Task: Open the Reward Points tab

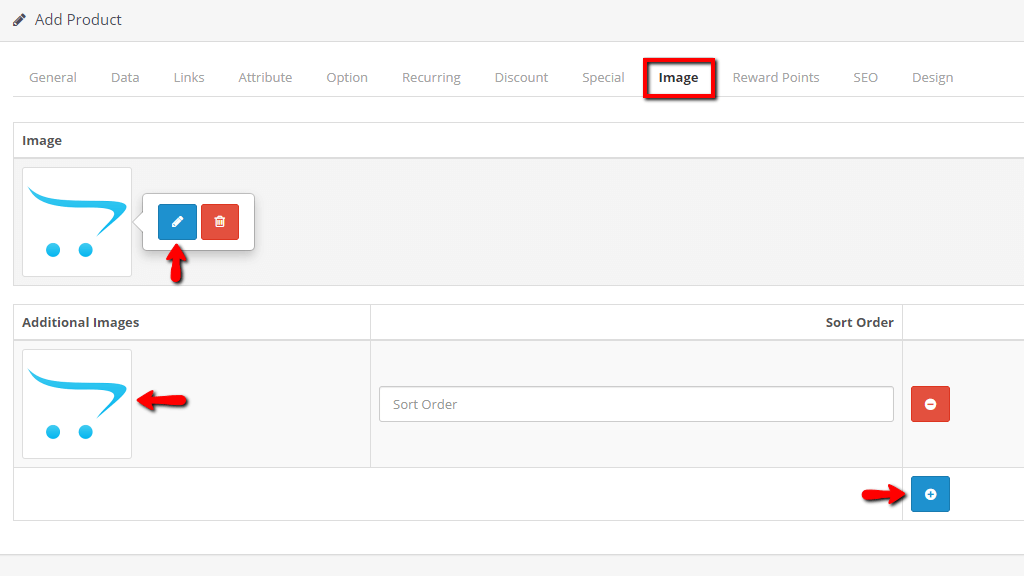Action: 776,77
